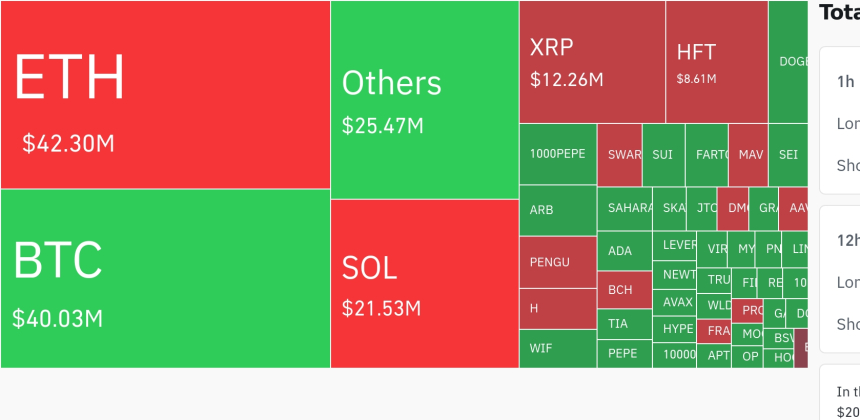This screenshot has width=860, height=420.
Task: Open the Others $25.47M block
Action: click(424, 100)
